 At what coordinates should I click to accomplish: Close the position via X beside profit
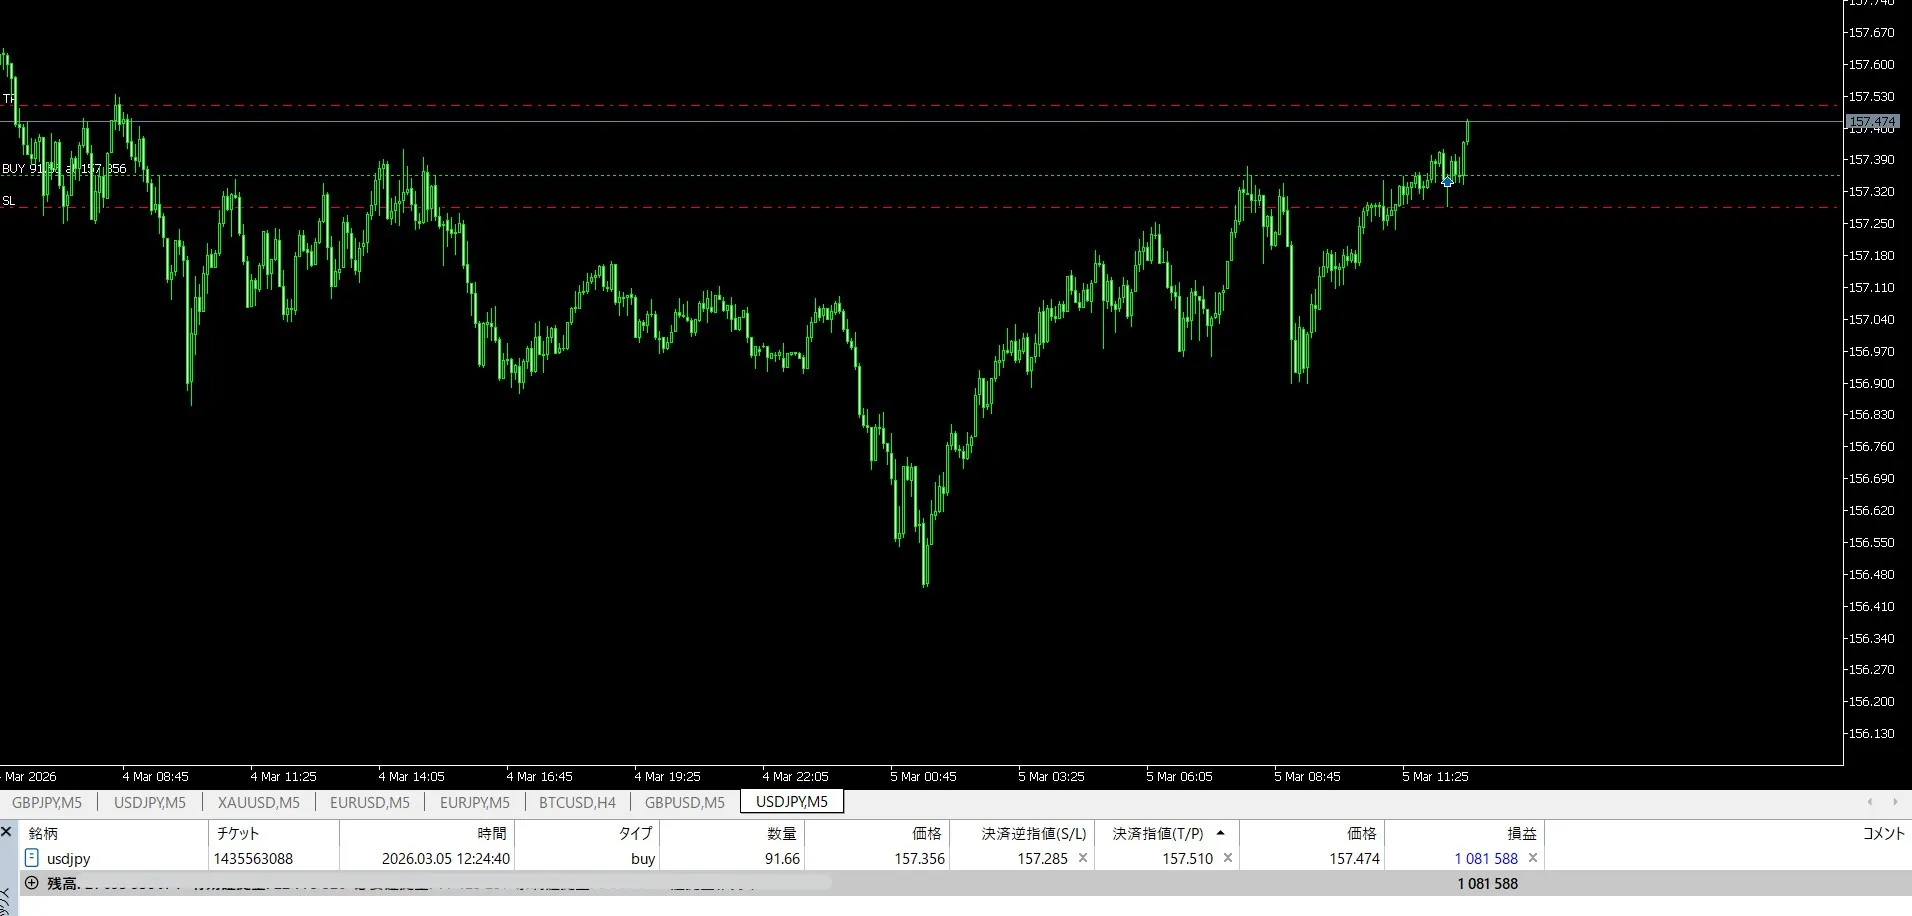(x=1533, y=858)
